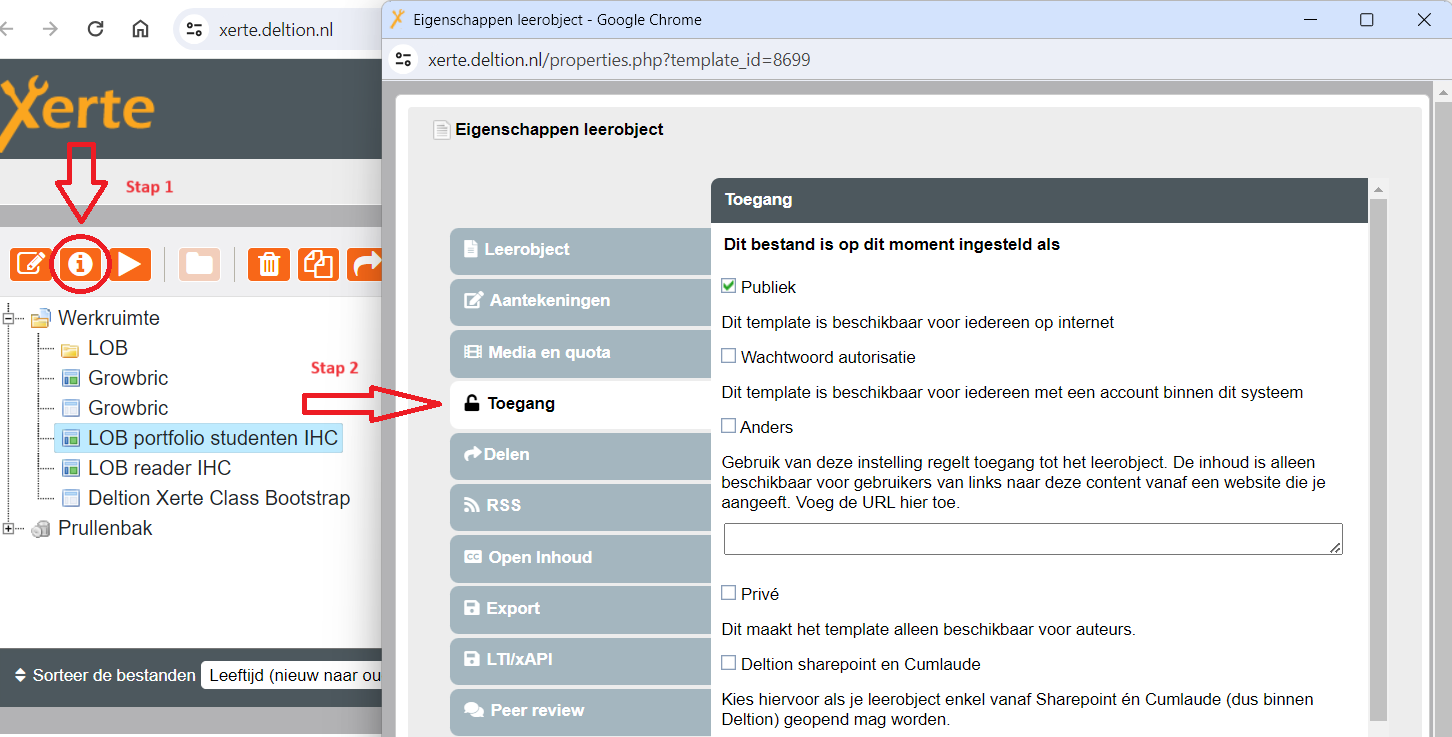Screen dimensions: 1452x737
Task: Switch to the Delen tab
Action: click(580, 455)
